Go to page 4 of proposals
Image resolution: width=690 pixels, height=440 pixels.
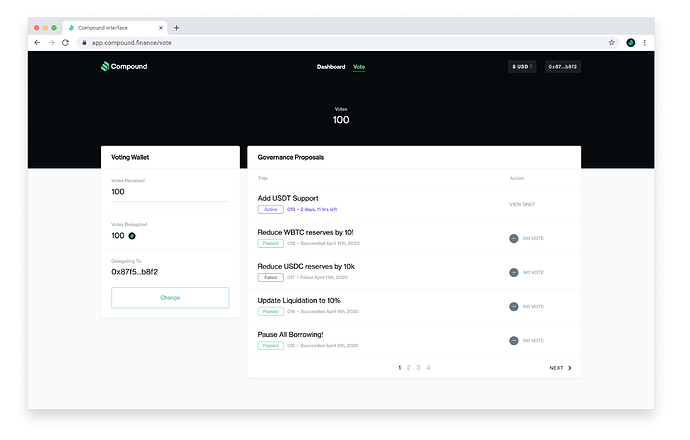click(x=428, y=368)
